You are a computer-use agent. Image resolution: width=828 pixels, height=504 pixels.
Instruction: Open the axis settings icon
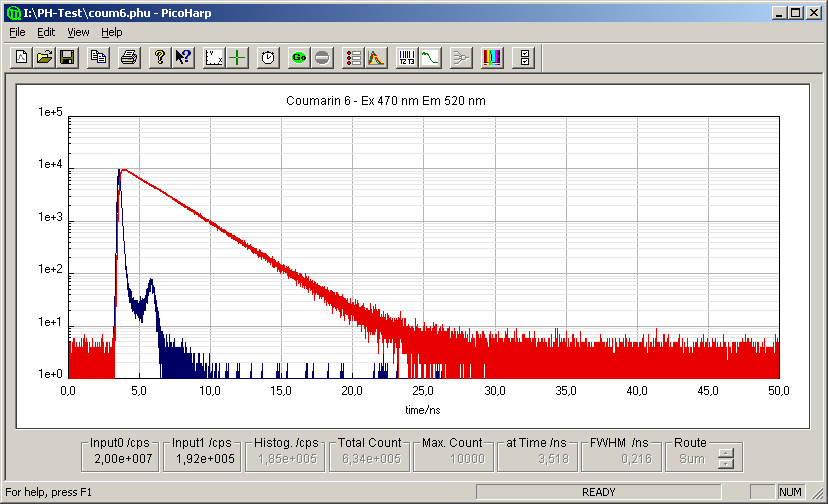tap(213, 58)
